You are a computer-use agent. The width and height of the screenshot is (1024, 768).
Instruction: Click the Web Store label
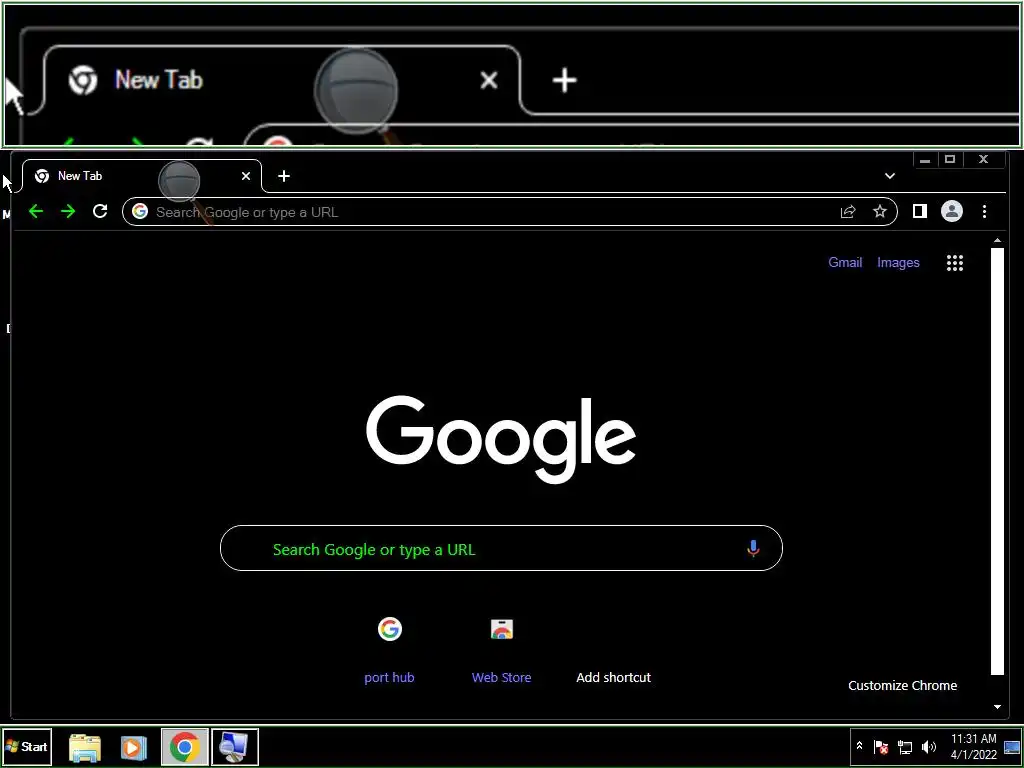coord(502,677)
